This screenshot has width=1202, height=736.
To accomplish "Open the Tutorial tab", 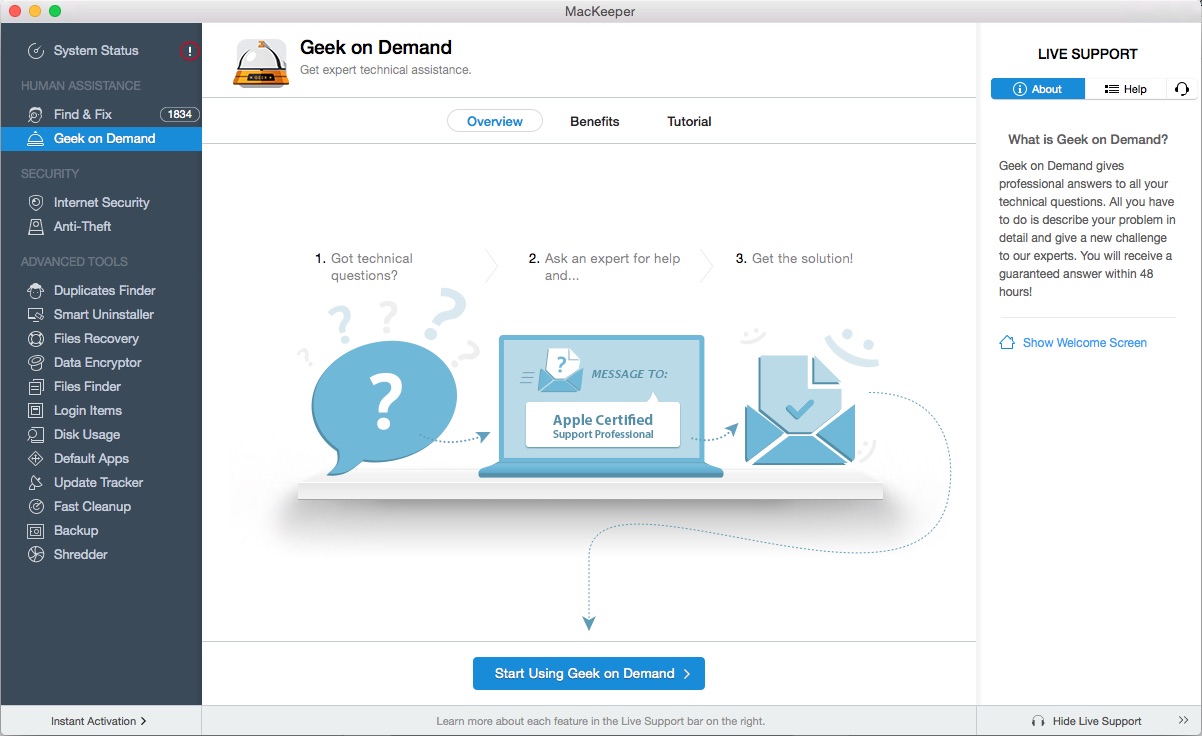I will [x=689, y=121].
